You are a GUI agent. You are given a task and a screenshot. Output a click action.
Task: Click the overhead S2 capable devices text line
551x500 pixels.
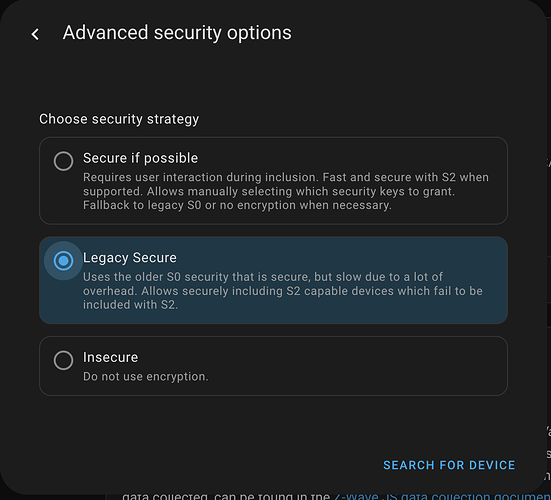283,291
